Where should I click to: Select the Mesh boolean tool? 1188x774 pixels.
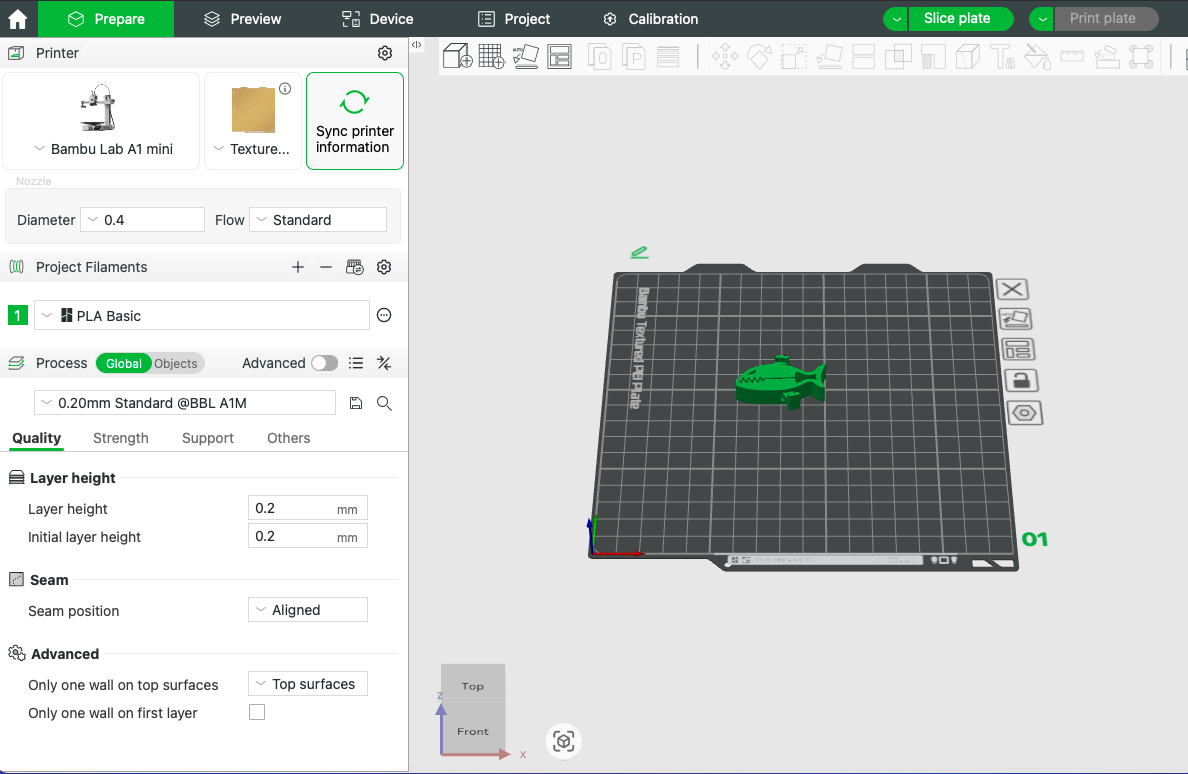[898, 57]
